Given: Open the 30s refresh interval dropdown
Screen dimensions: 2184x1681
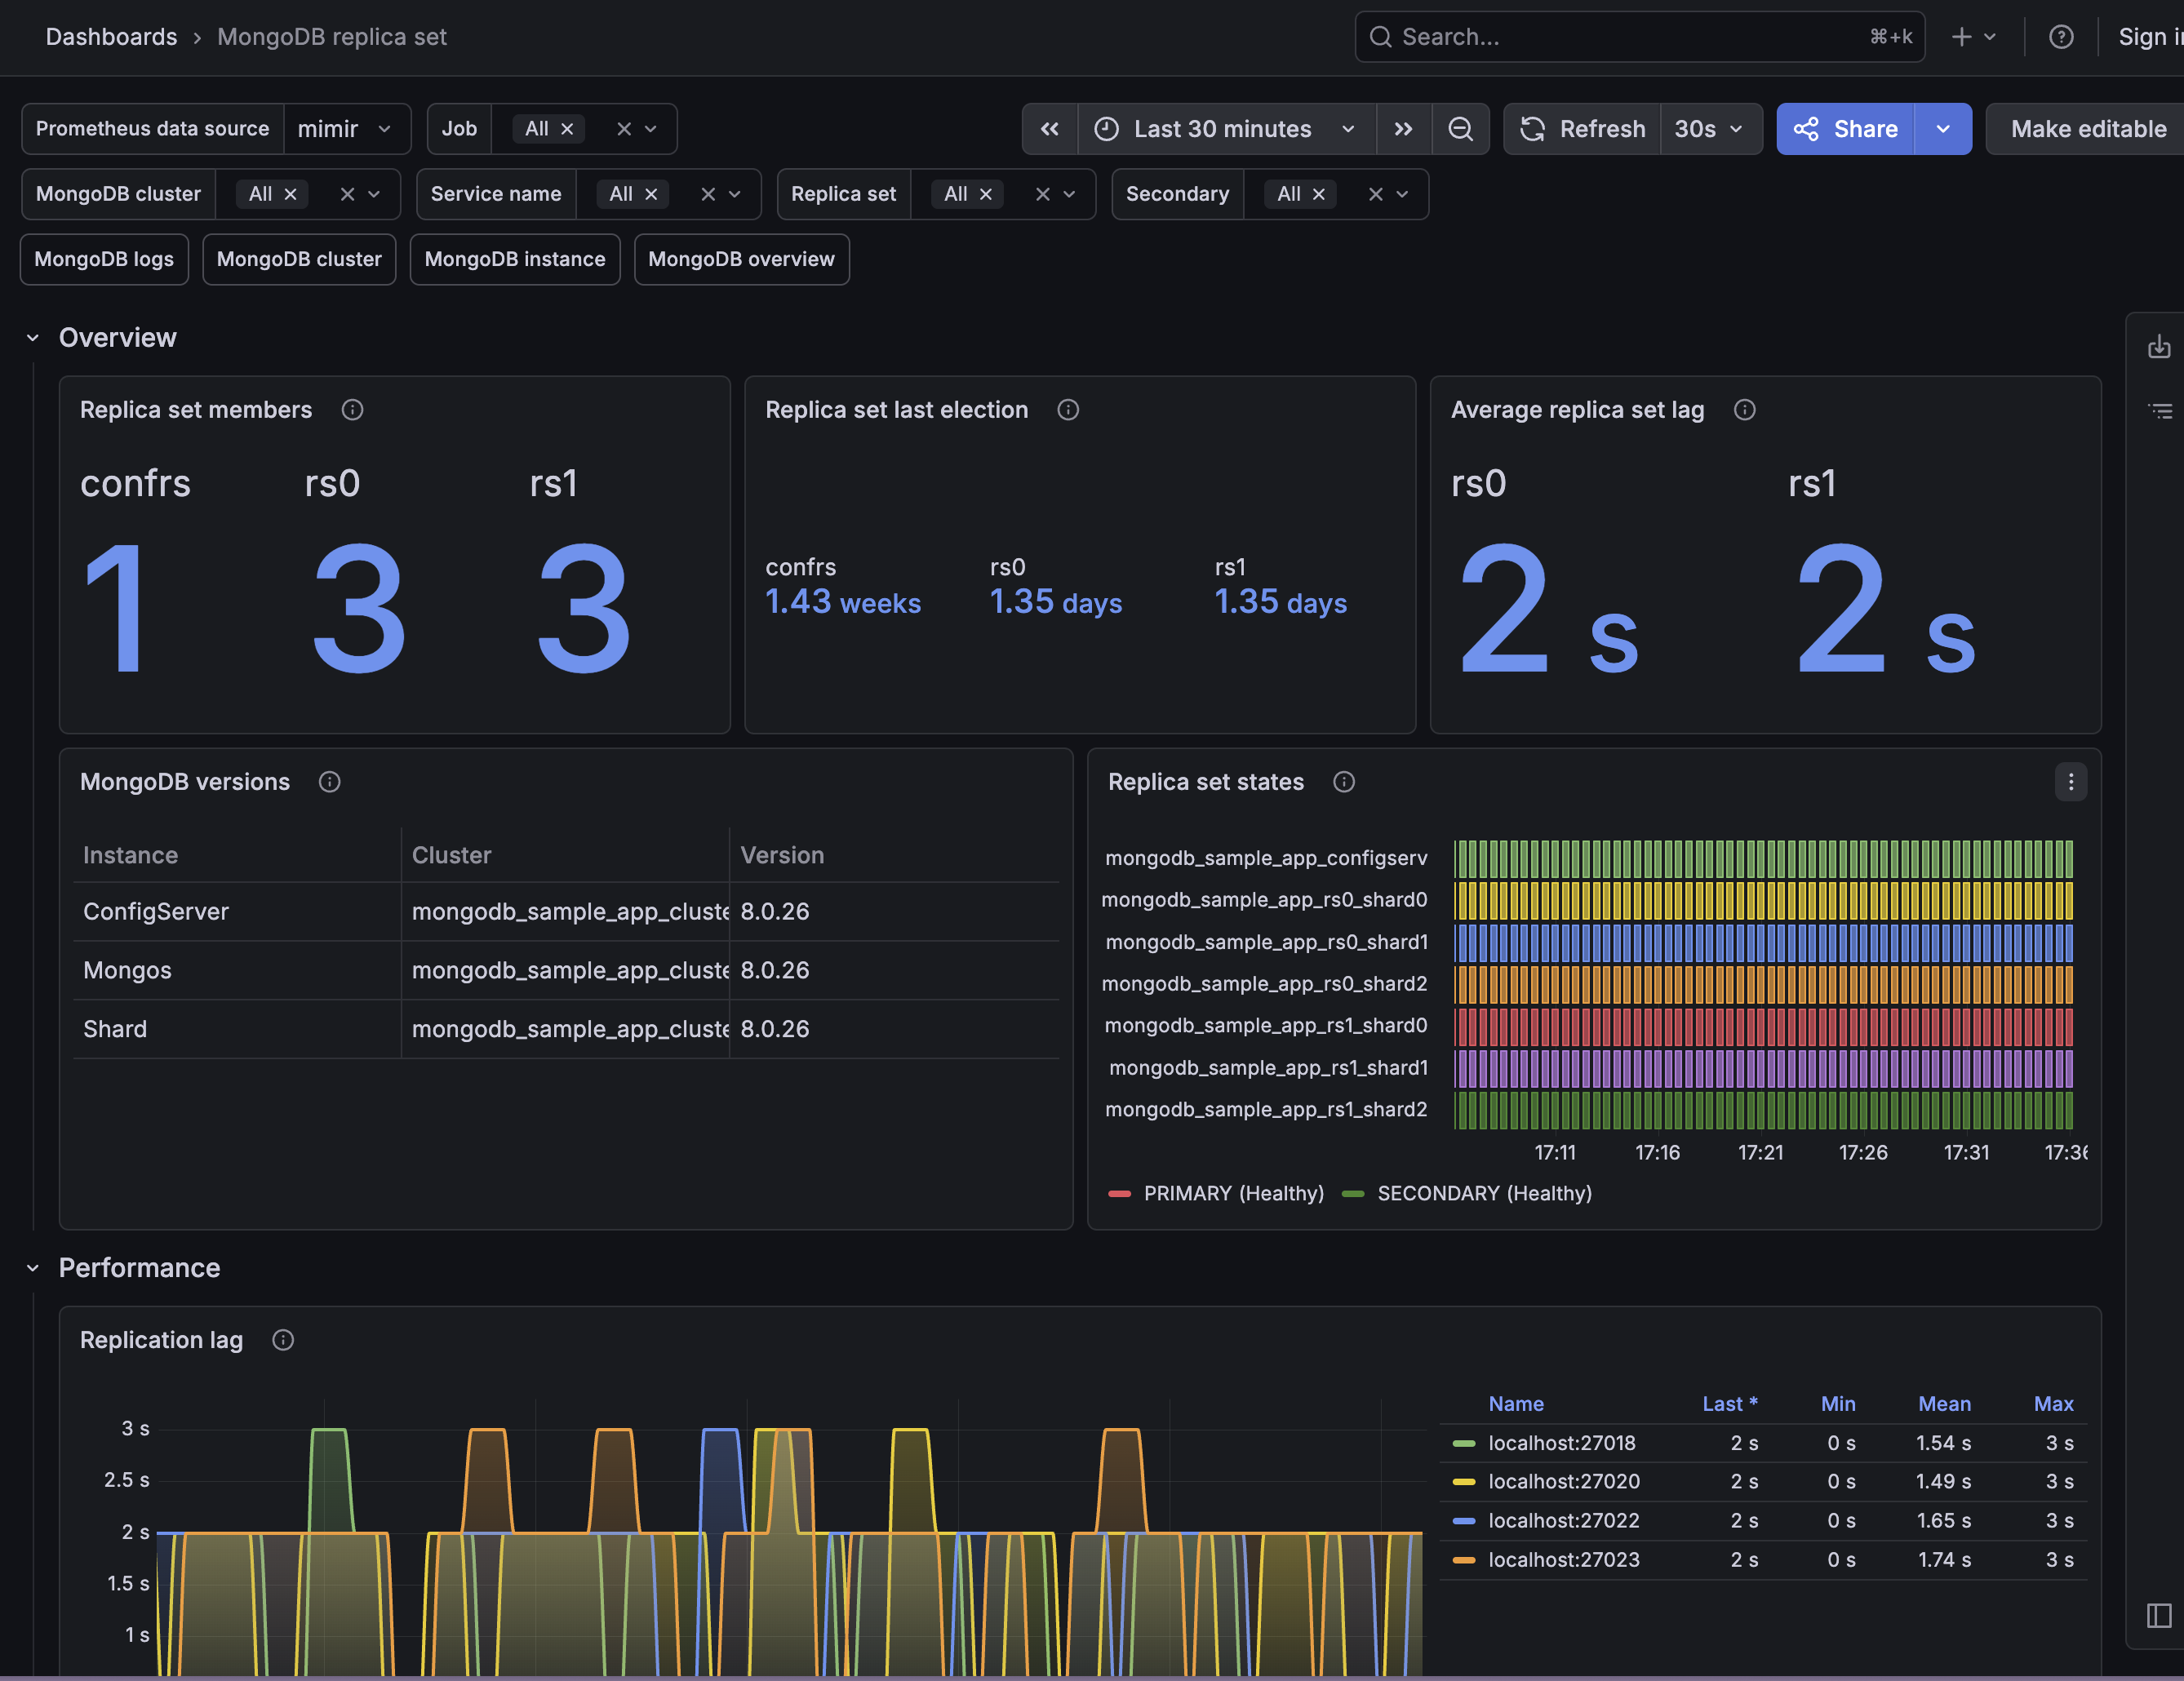Looking at the screenshot, I should [x=1709, y=129].
